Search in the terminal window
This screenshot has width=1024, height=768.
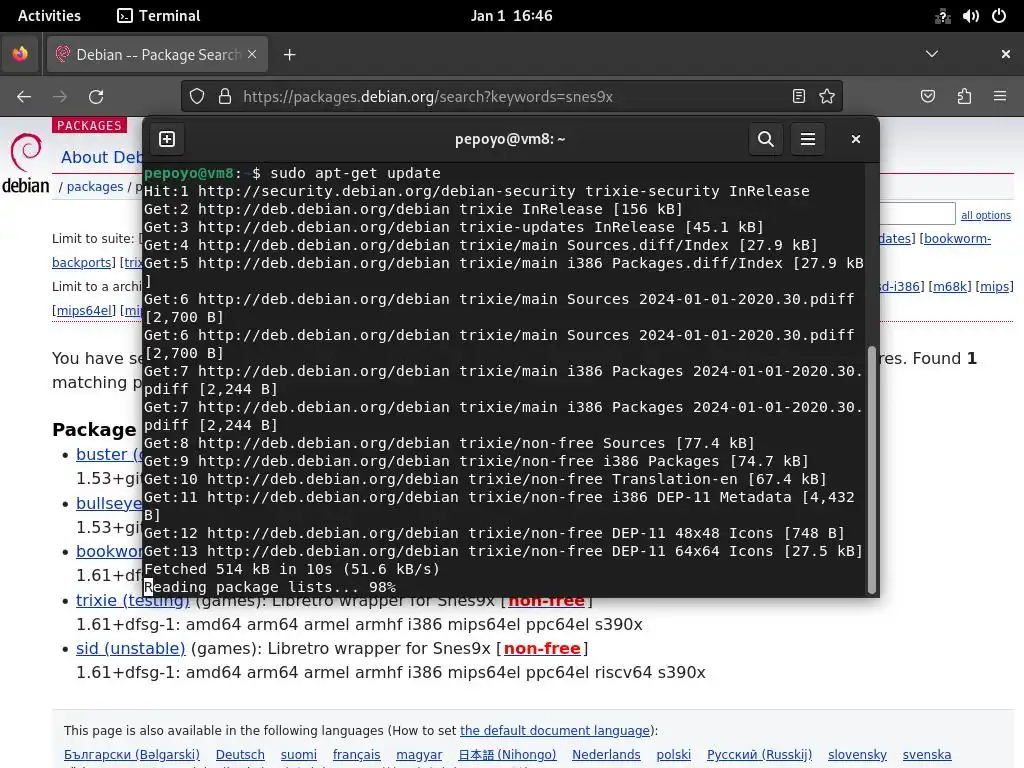[x=765, y=139]
